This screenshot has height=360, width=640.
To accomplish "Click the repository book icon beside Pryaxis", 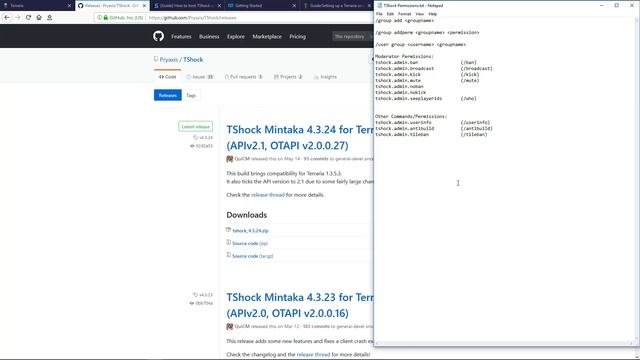I will [156, 59].
